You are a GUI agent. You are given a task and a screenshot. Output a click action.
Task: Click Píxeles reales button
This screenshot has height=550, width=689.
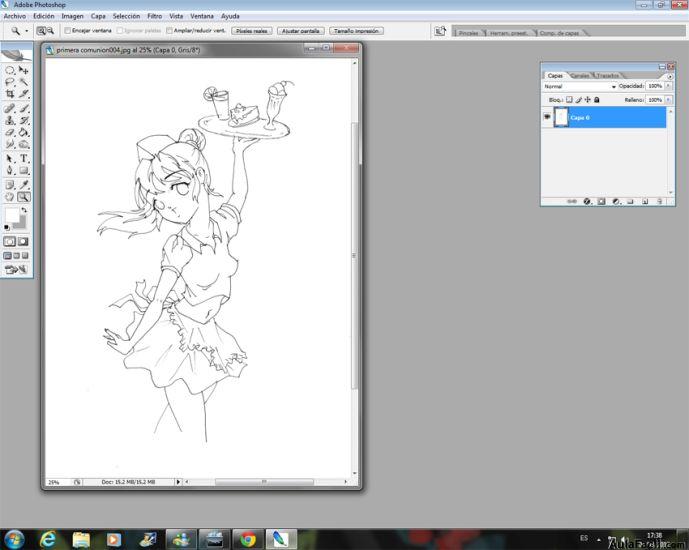click(252, 31)
